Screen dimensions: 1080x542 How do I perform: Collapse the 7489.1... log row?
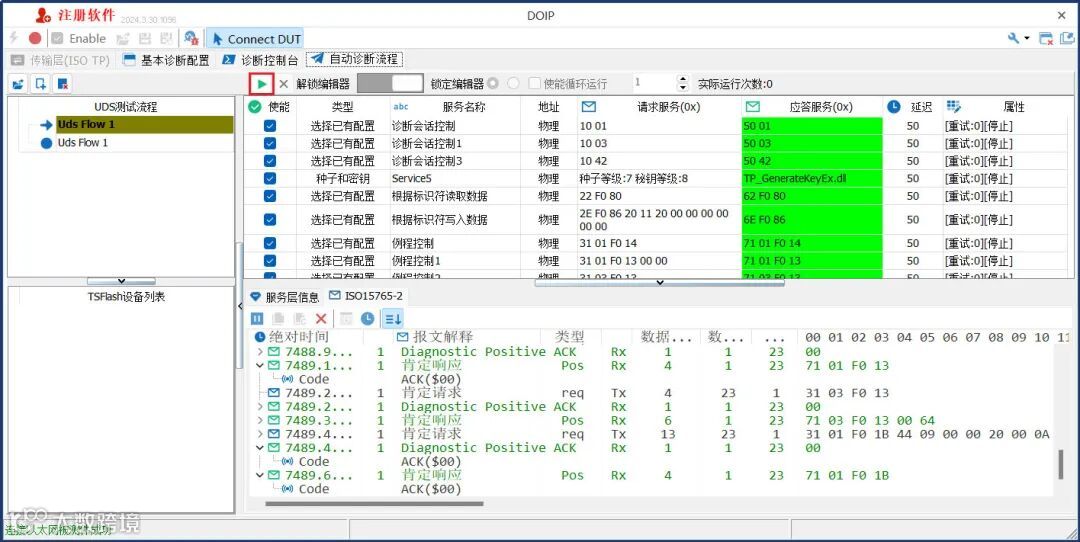point(260,366)
